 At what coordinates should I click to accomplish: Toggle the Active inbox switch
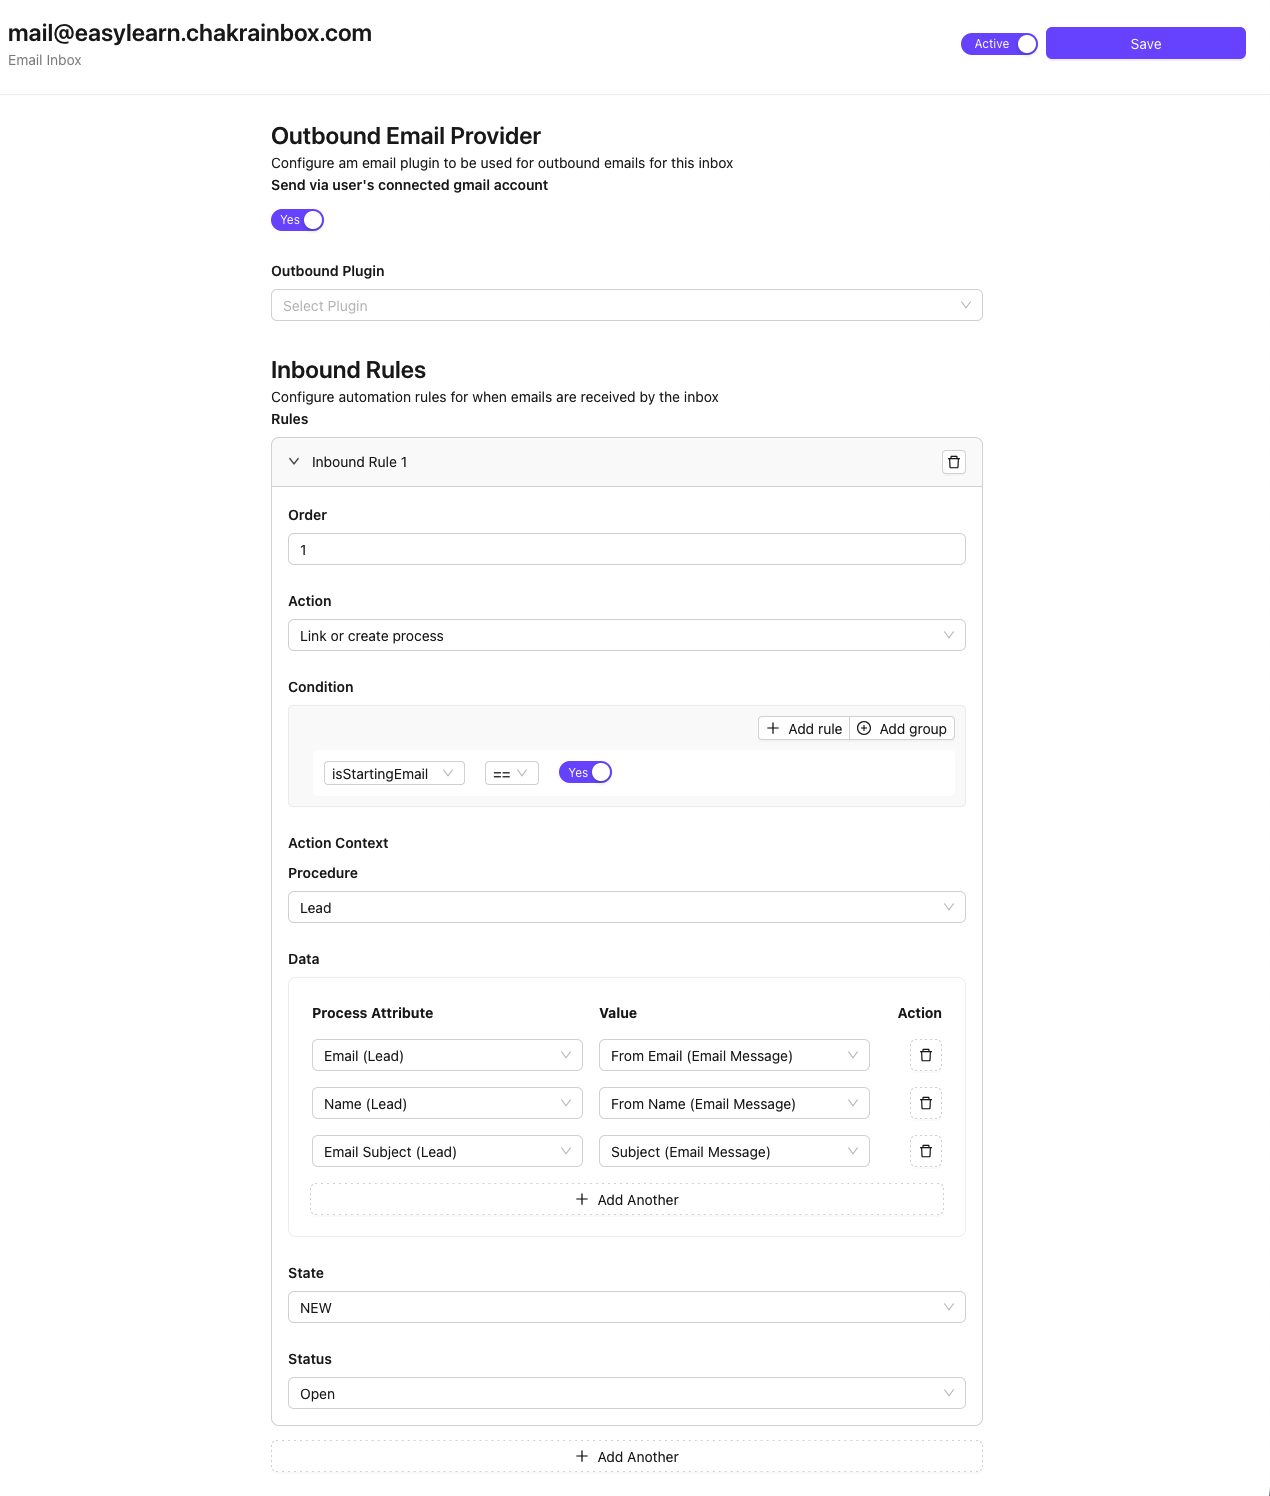(999, 44)
